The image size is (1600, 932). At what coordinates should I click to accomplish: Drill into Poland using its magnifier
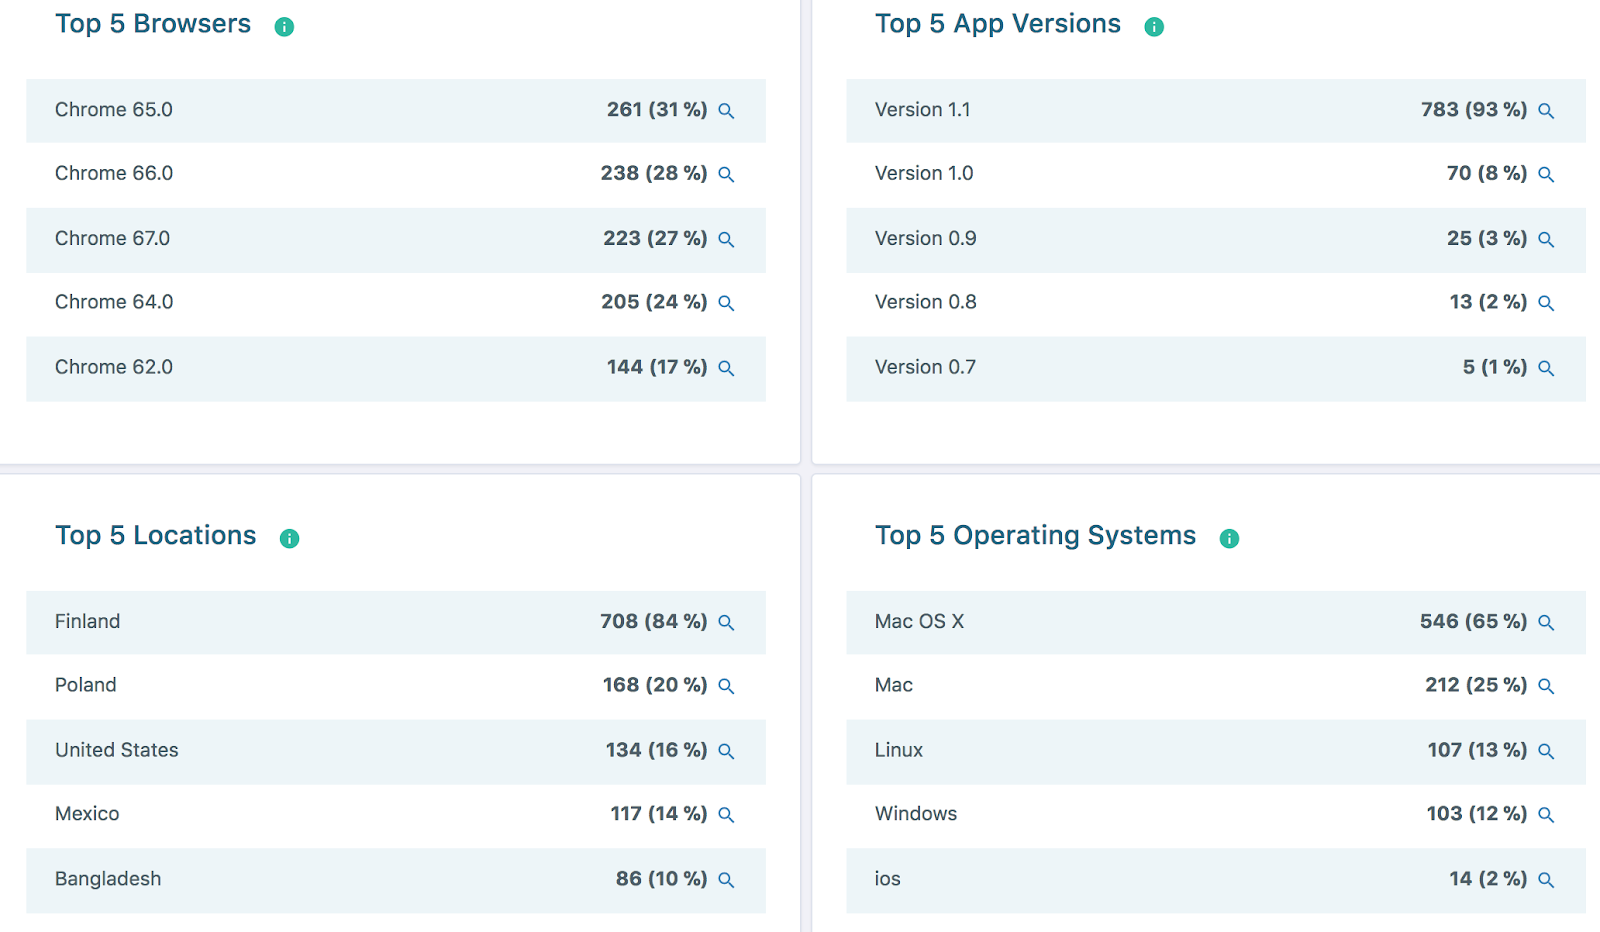click(x=727, y=686)
